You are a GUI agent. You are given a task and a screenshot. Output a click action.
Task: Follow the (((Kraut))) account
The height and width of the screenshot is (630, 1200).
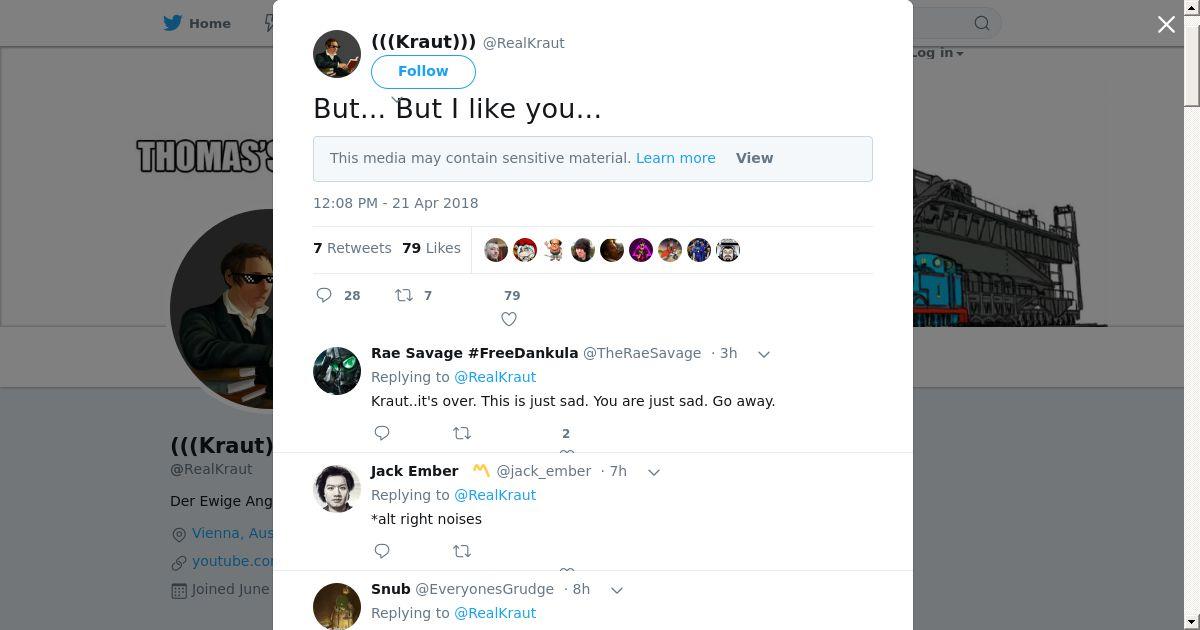click(x=423, y=71)
